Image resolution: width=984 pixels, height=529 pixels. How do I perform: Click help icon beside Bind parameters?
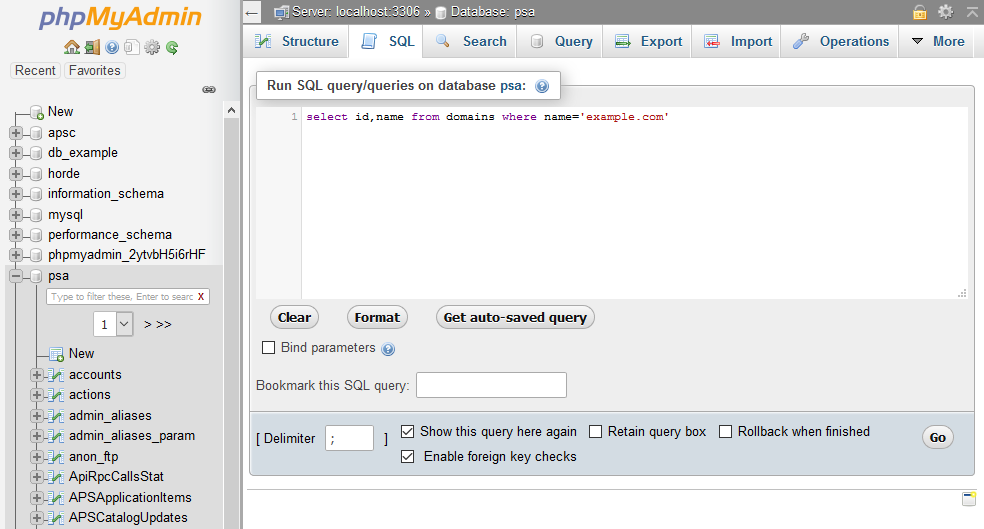[x=388, y=349]
